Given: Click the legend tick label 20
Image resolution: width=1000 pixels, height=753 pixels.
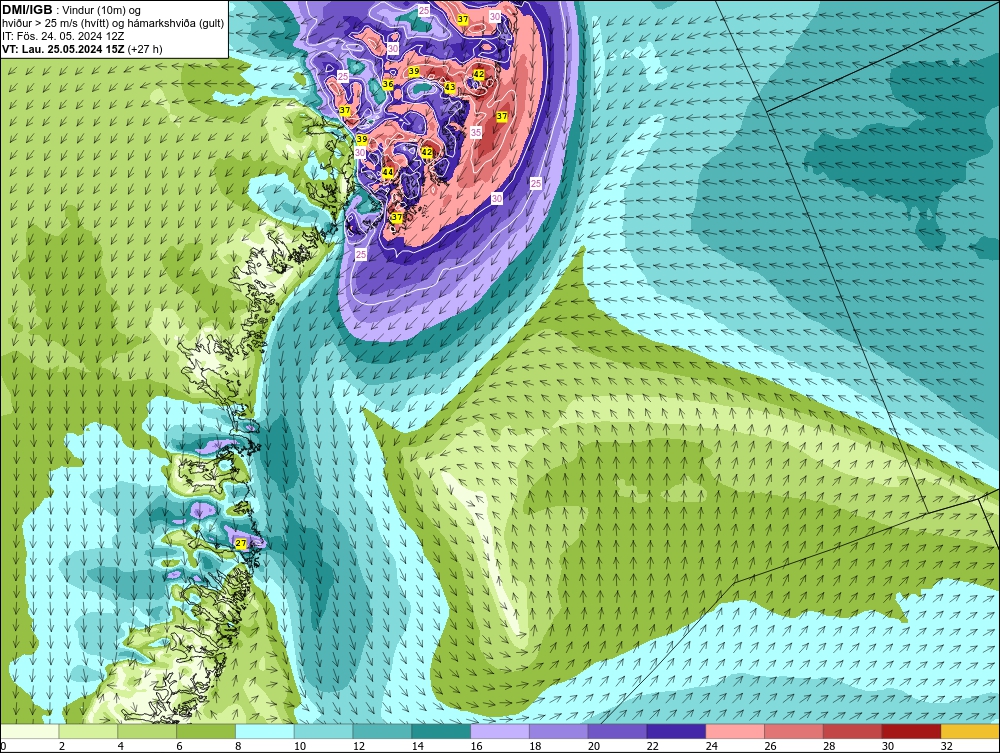Looking at the screenshot, I should tap(594, 746).
